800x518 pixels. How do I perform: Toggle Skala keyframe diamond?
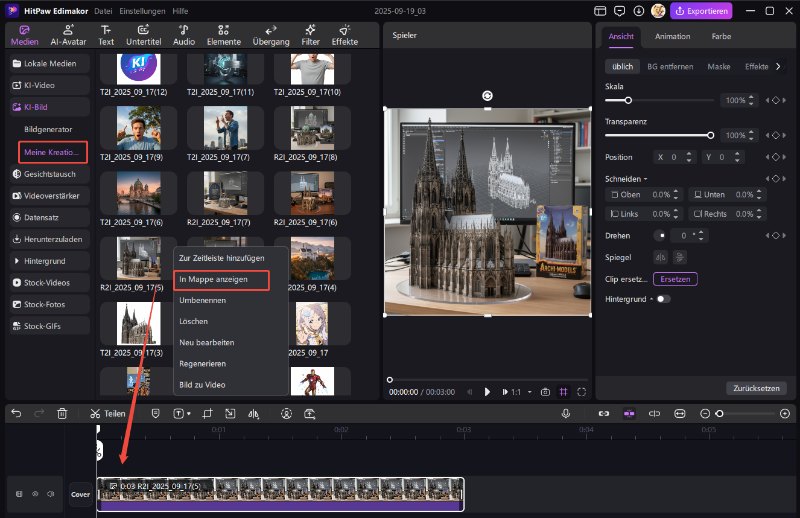pyautogui.click(x=776, y=101)
